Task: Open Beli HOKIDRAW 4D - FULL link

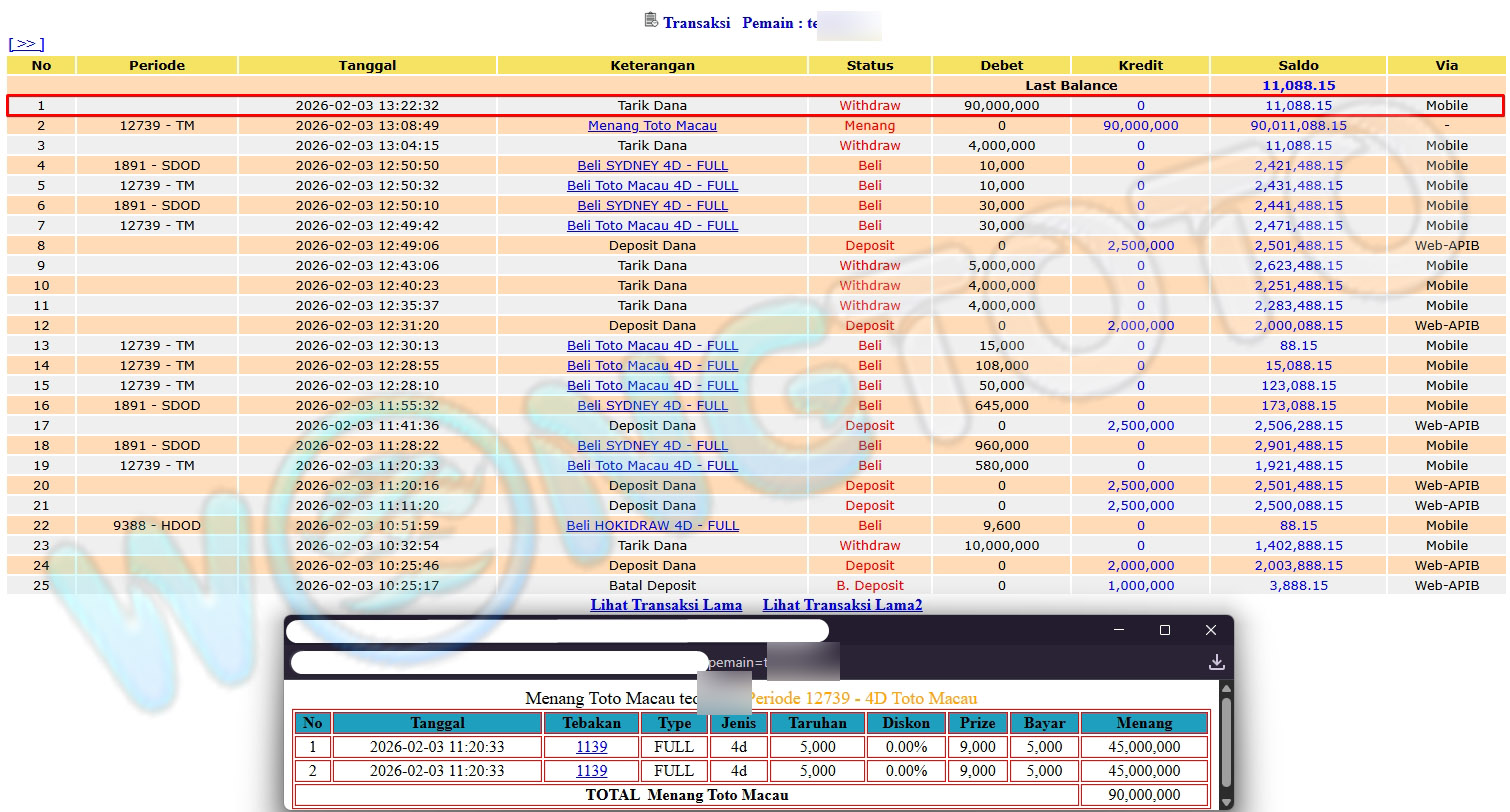Action: point(652,526)
